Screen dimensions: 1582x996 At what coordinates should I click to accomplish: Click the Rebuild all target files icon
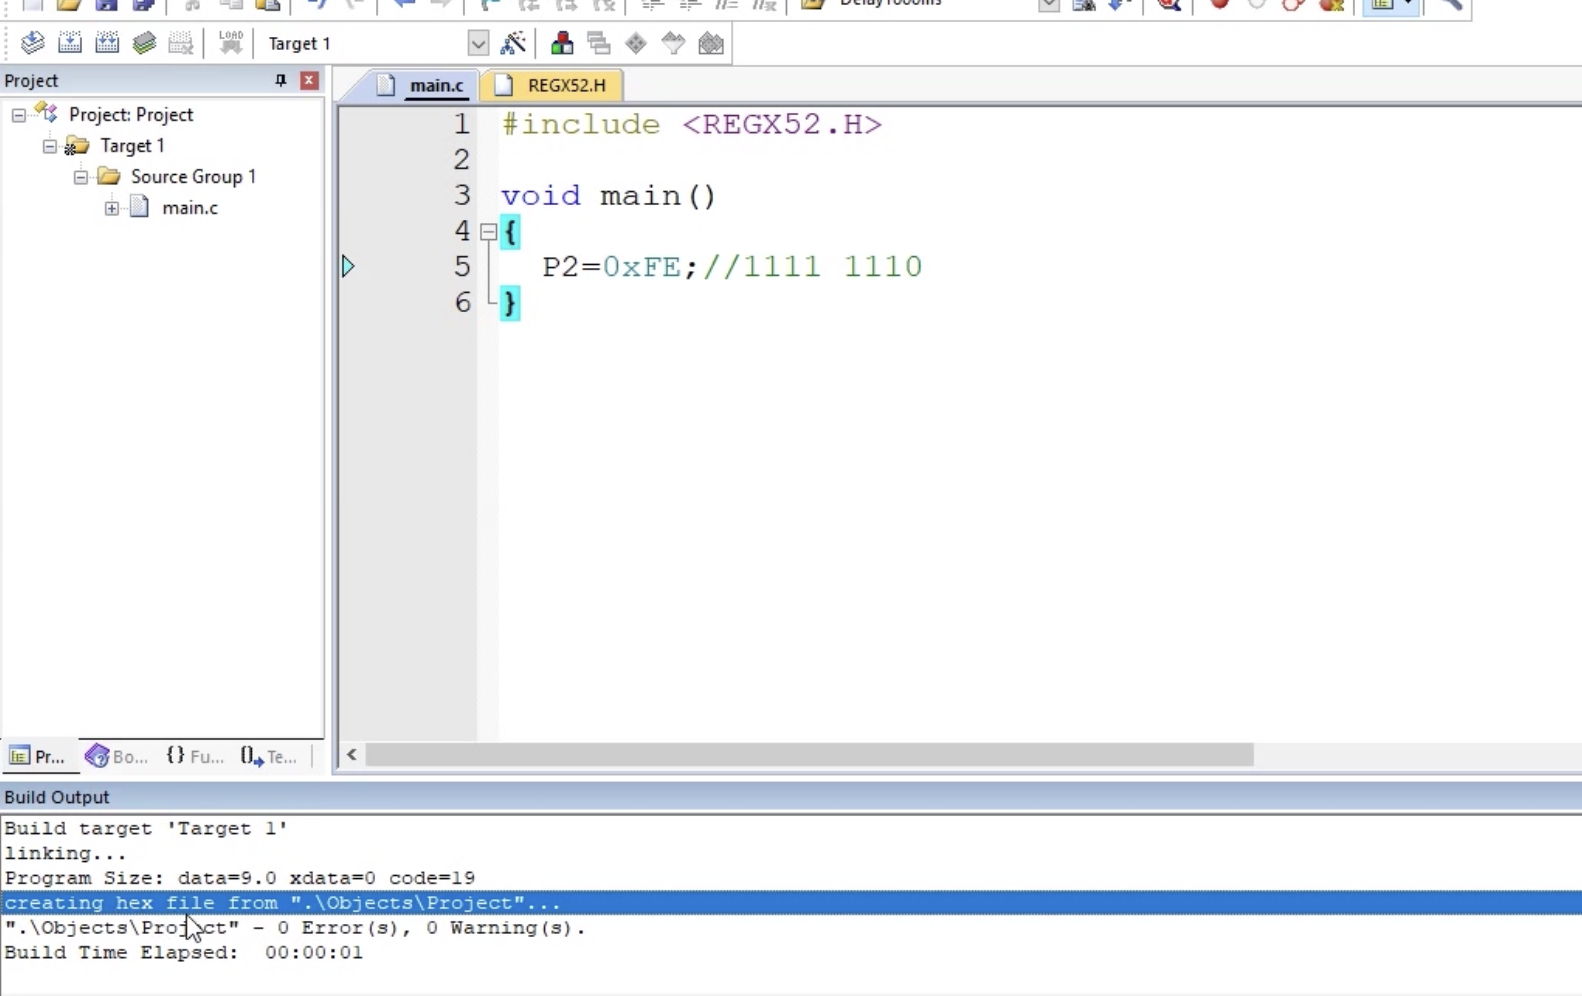pos(107,43)
